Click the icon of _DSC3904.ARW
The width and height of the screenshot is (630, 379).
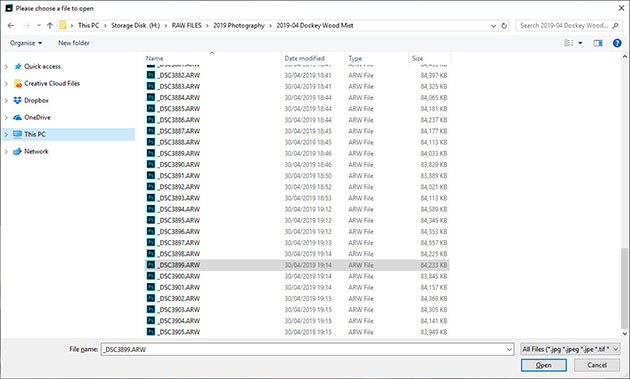point(151,321)
